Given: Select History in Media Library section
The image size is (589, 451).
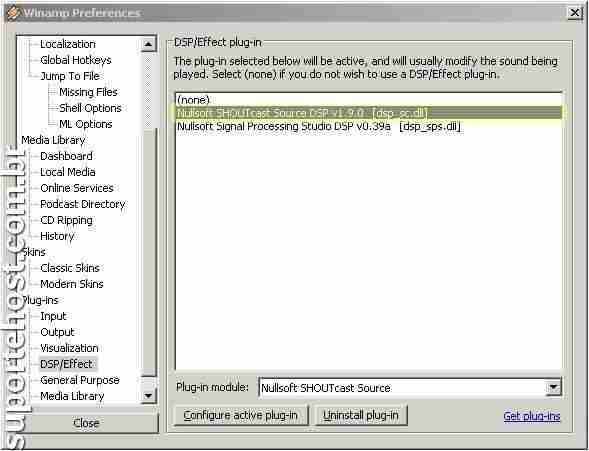Looking at the screenshot, I should coord(57,236).
